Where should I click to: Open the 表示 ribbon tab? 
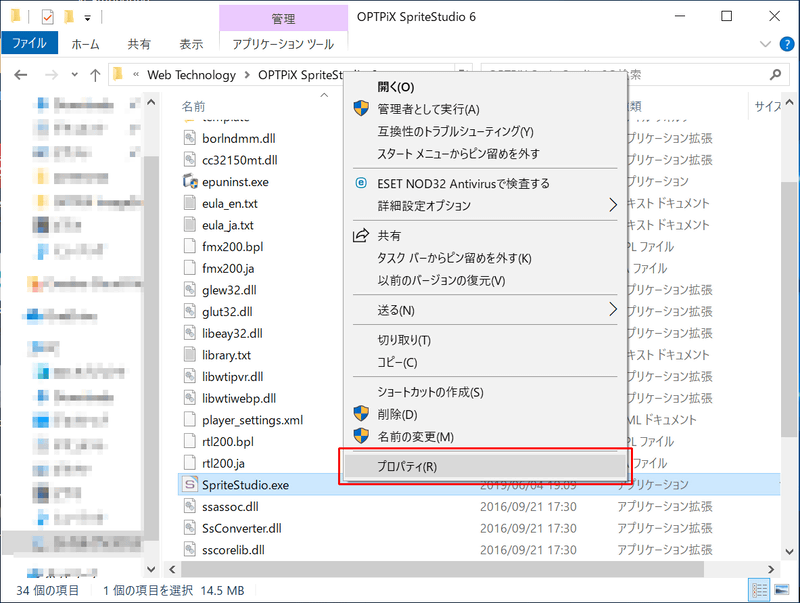pos(191,44)
